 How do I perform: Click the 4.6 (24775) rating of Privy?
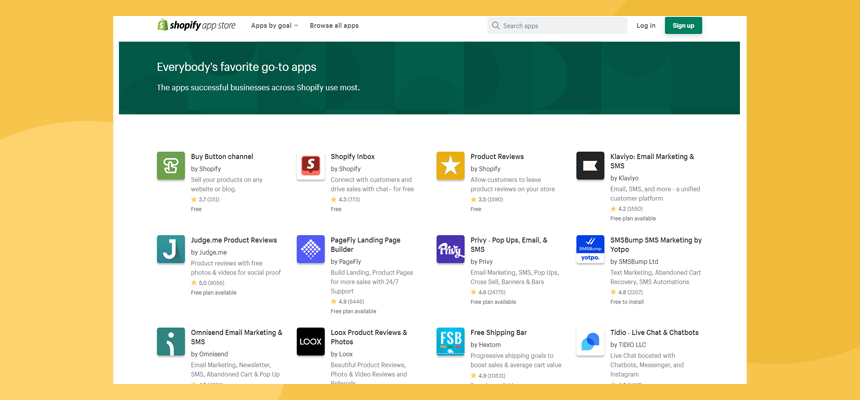click(x=488, y=292)
